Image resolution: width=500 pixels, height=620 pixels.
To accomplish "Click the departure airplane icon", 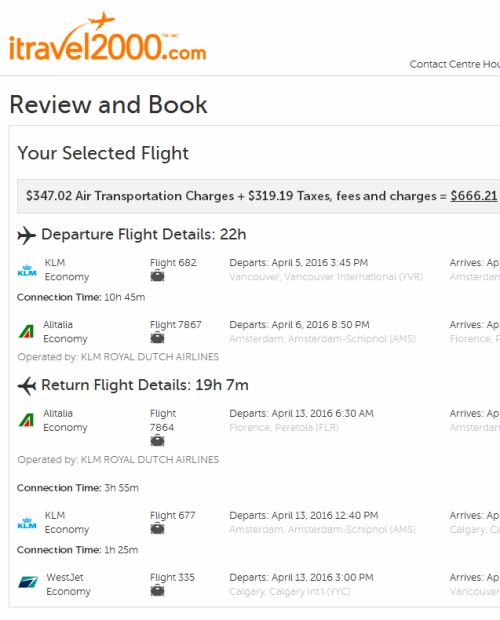I will tap(26, 235).
